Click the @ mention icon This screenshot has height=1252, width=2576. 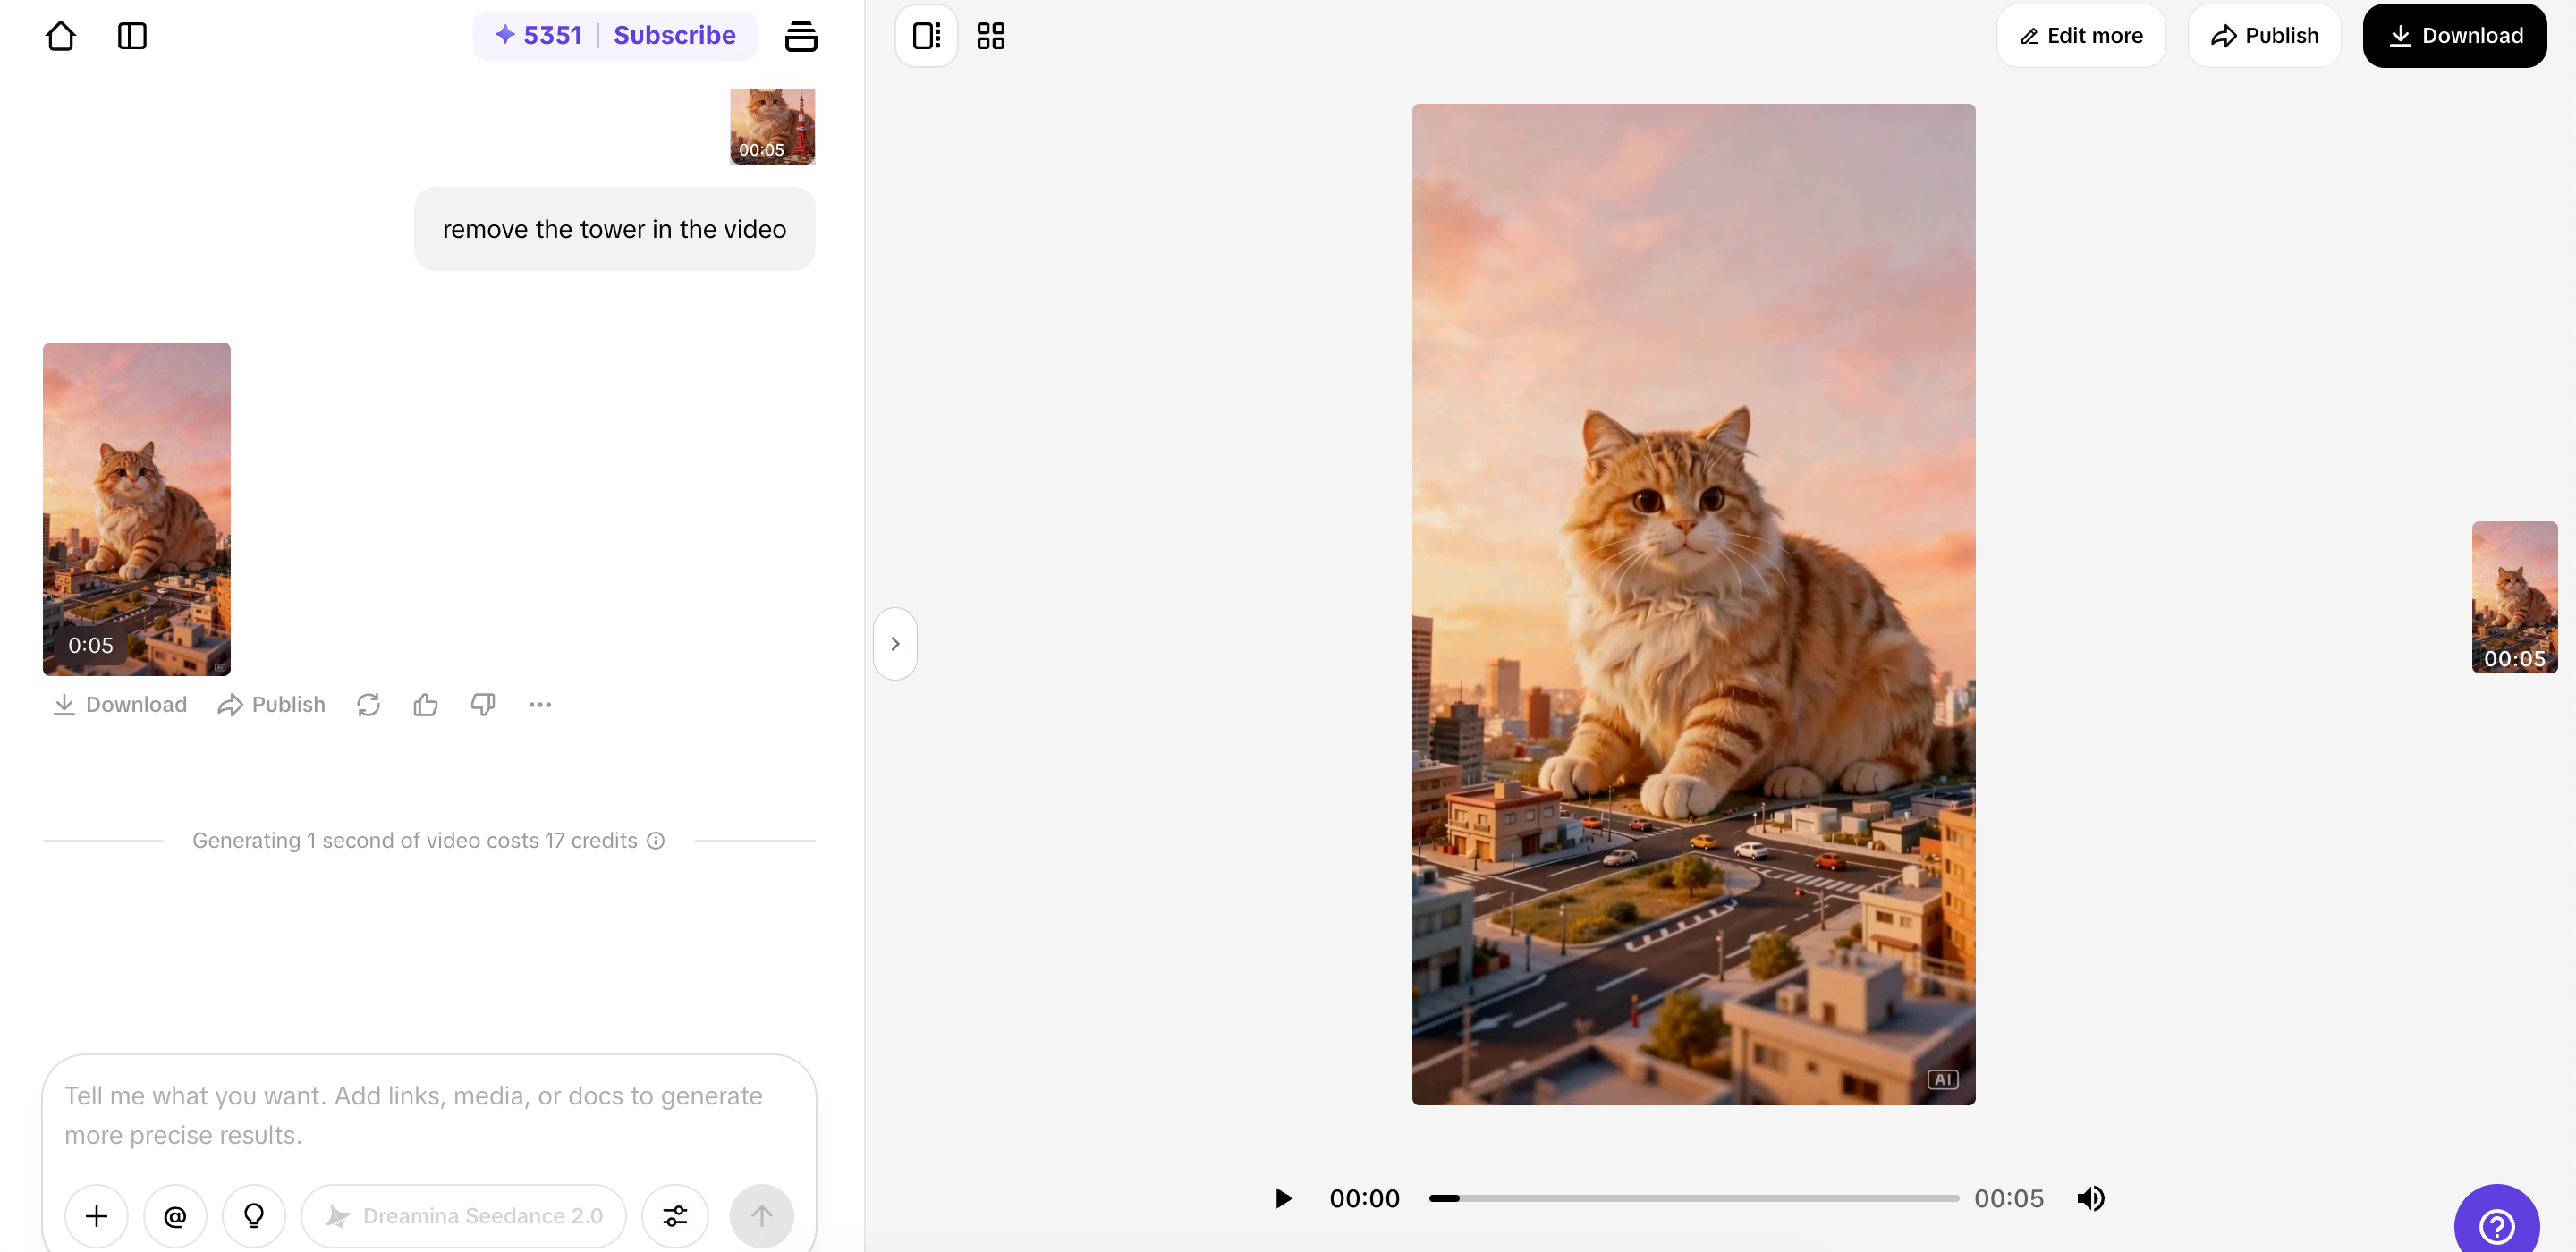[175, 1216]
